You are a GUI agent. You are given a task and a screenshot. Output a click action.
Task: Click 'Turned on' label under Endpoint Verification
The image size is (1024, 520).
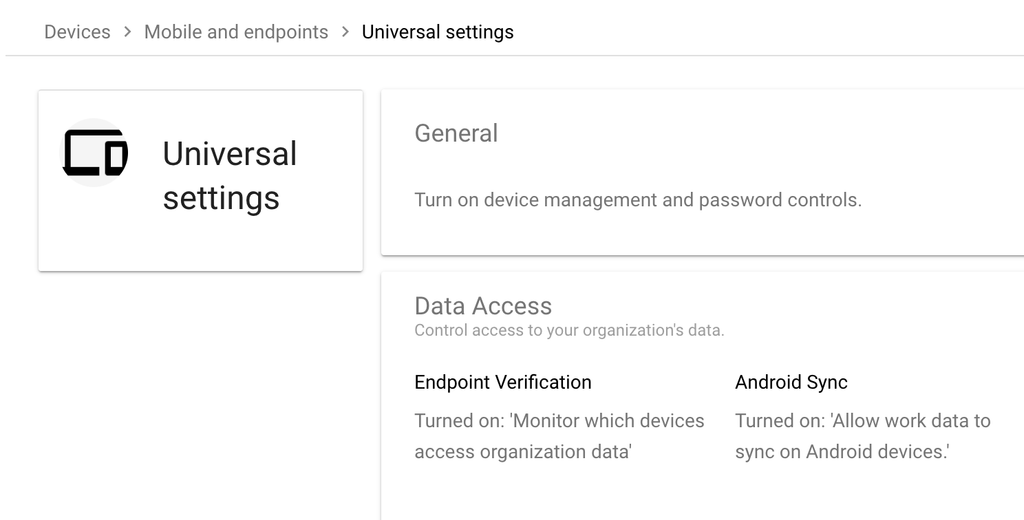tap(460, 421)
